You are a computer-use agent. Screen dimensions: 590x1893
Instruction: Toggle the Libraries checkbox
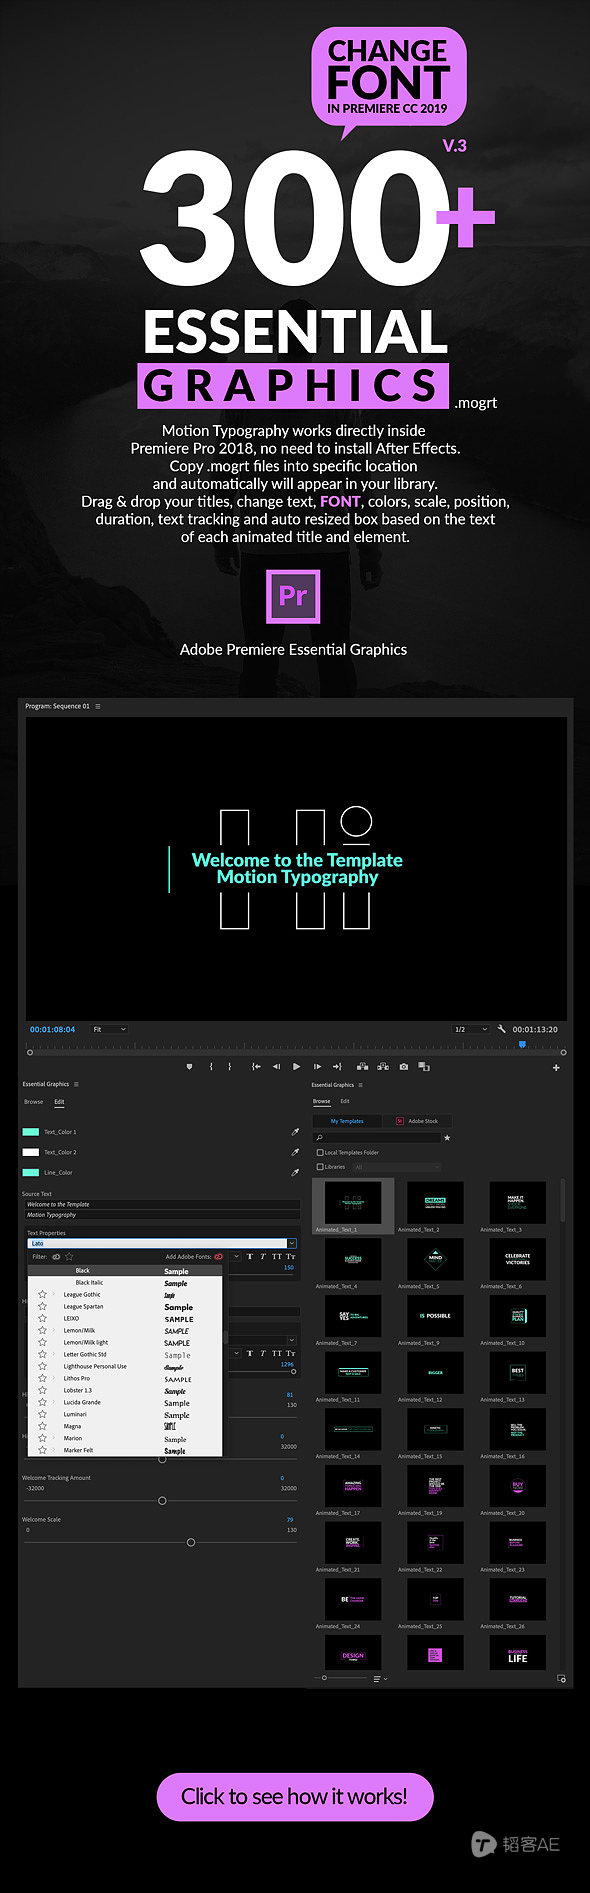pyautogui.click(x=320, y=1167)
